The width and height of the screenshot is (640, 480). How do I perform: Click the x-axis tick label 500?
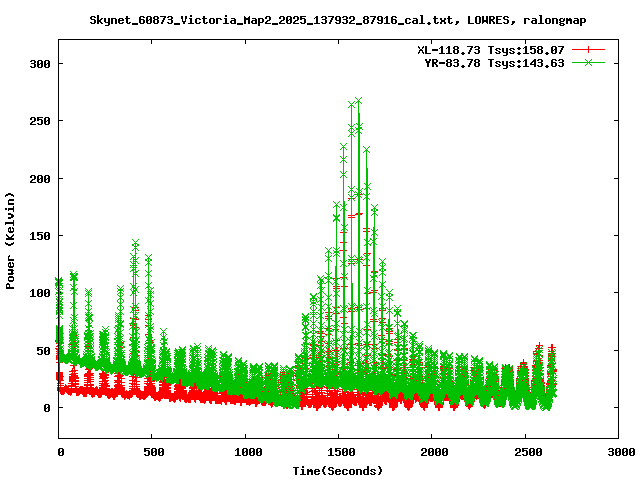[x=154, y=452]
